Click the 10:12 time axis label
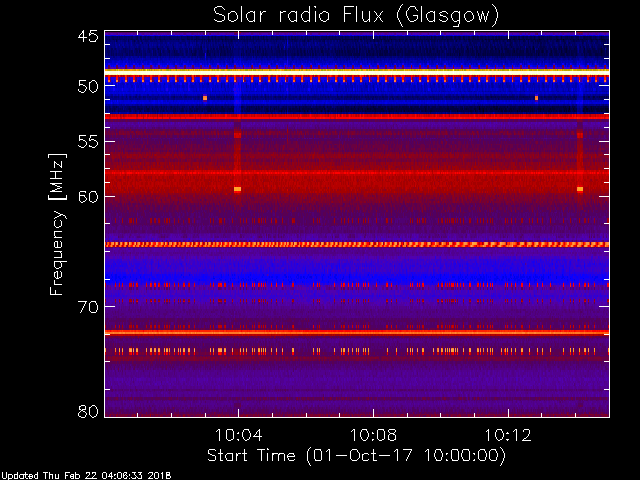This screenshot has height=480, width=640. (508, 435)
